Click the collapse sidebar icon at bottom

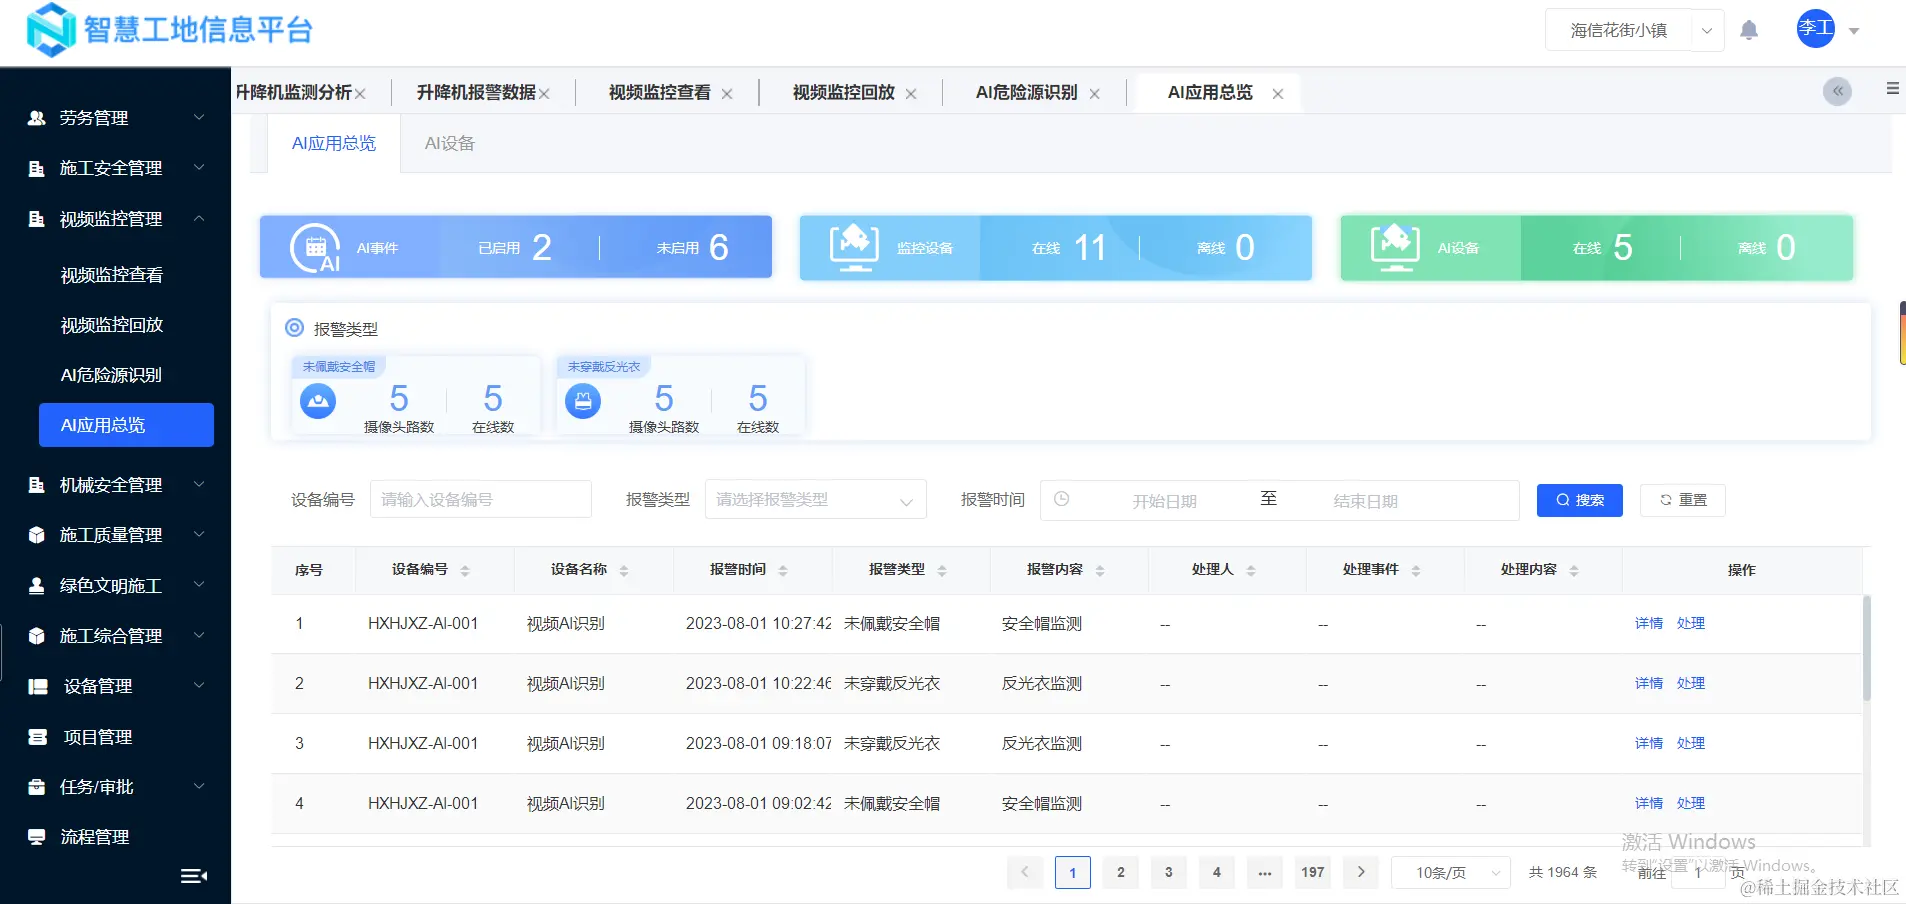pyautogui.click(x=192, y=875)
